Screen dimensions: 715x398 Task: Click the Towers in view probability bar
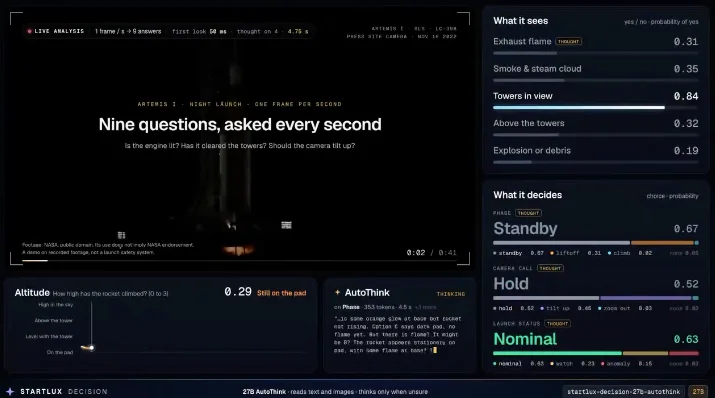596,108
